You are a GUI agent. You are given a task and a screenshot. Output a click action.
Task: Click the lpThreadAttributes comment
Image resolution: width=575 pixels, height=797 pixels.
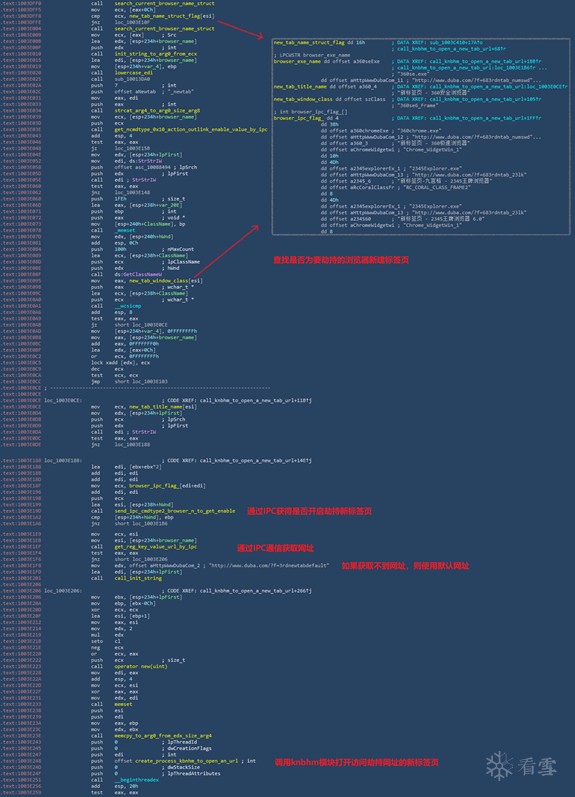[191, 774]
